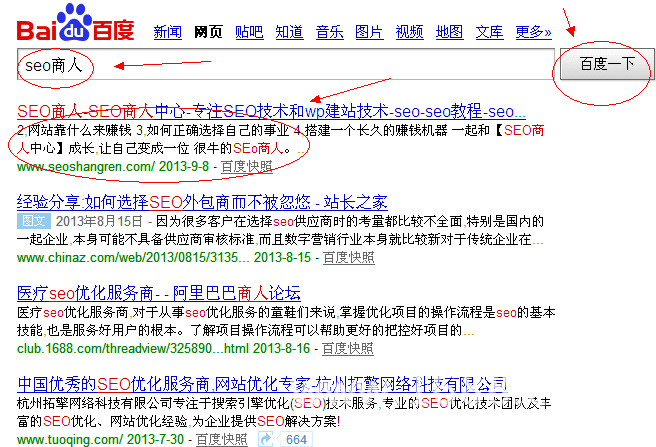Click the www.tuoqing.com/ URL text
This screenshot has height=447, width=656.
[x=70, y=439]
